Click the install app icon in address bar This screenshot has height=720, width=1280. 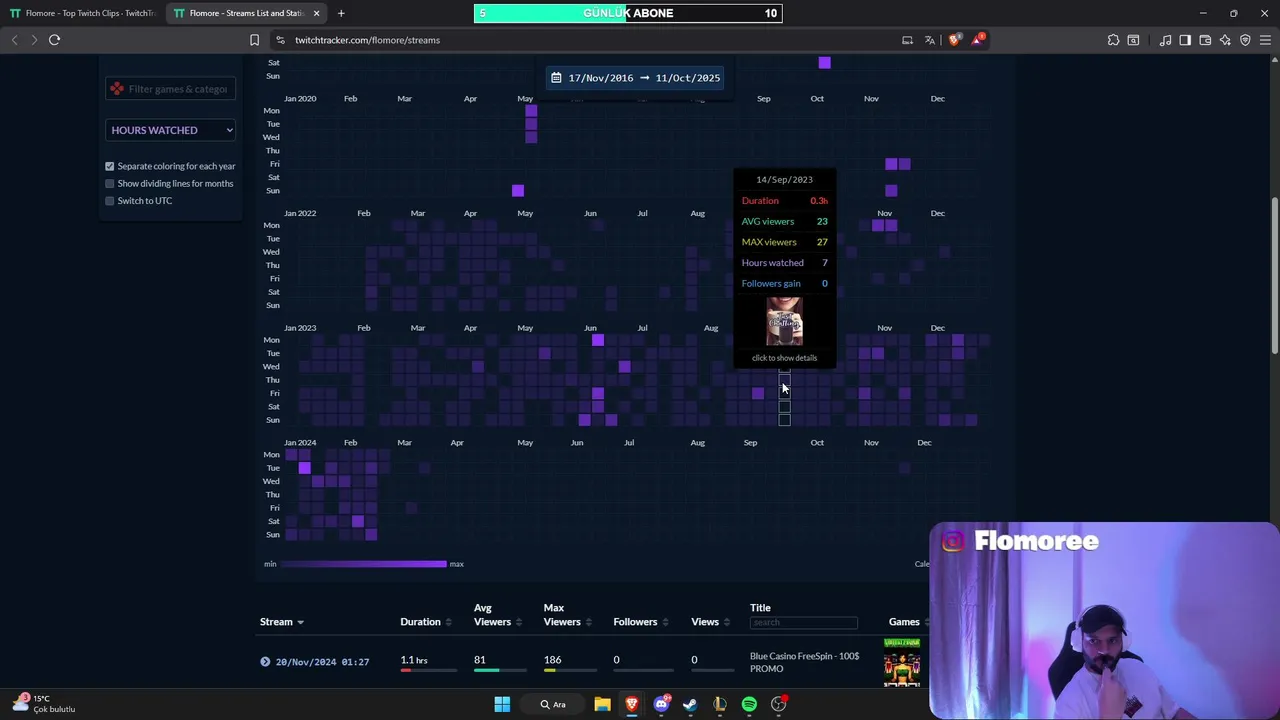click(x=907, y=40)
